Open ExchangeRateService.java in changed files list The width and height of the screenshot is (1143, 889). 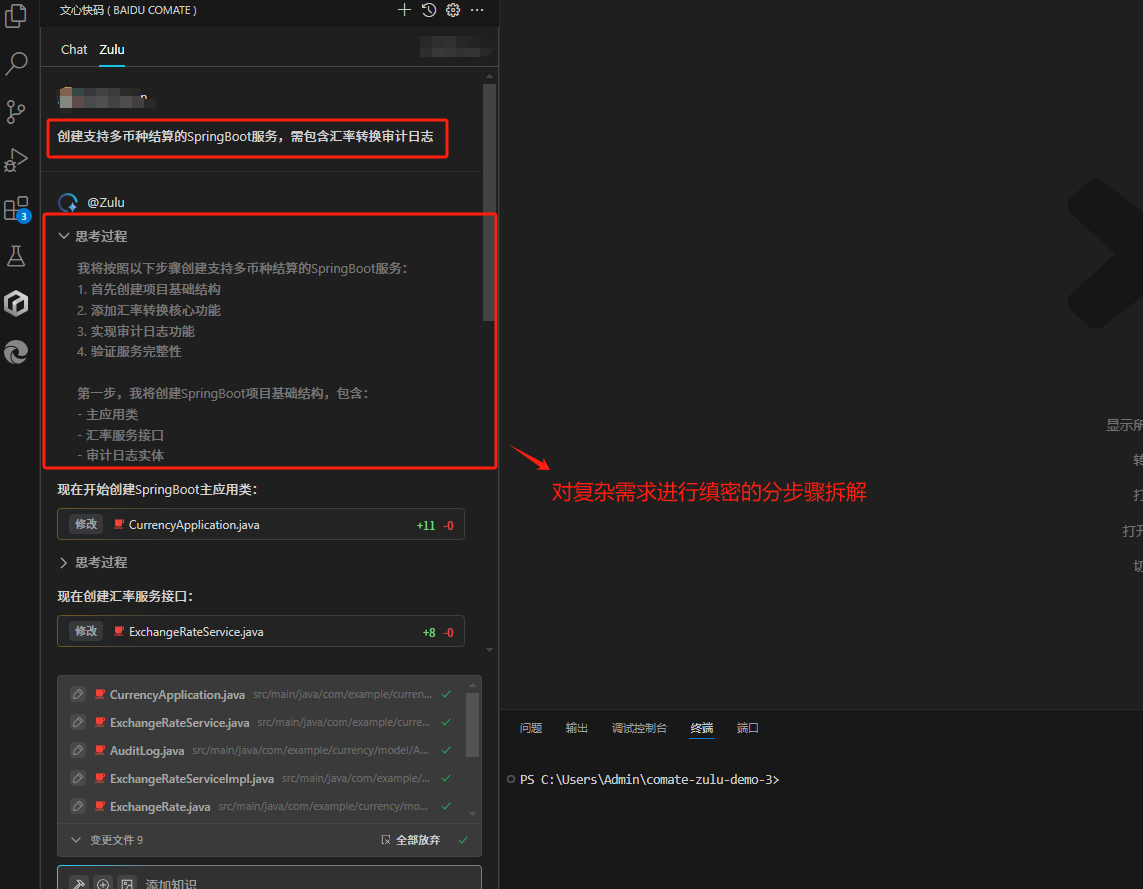179,723
